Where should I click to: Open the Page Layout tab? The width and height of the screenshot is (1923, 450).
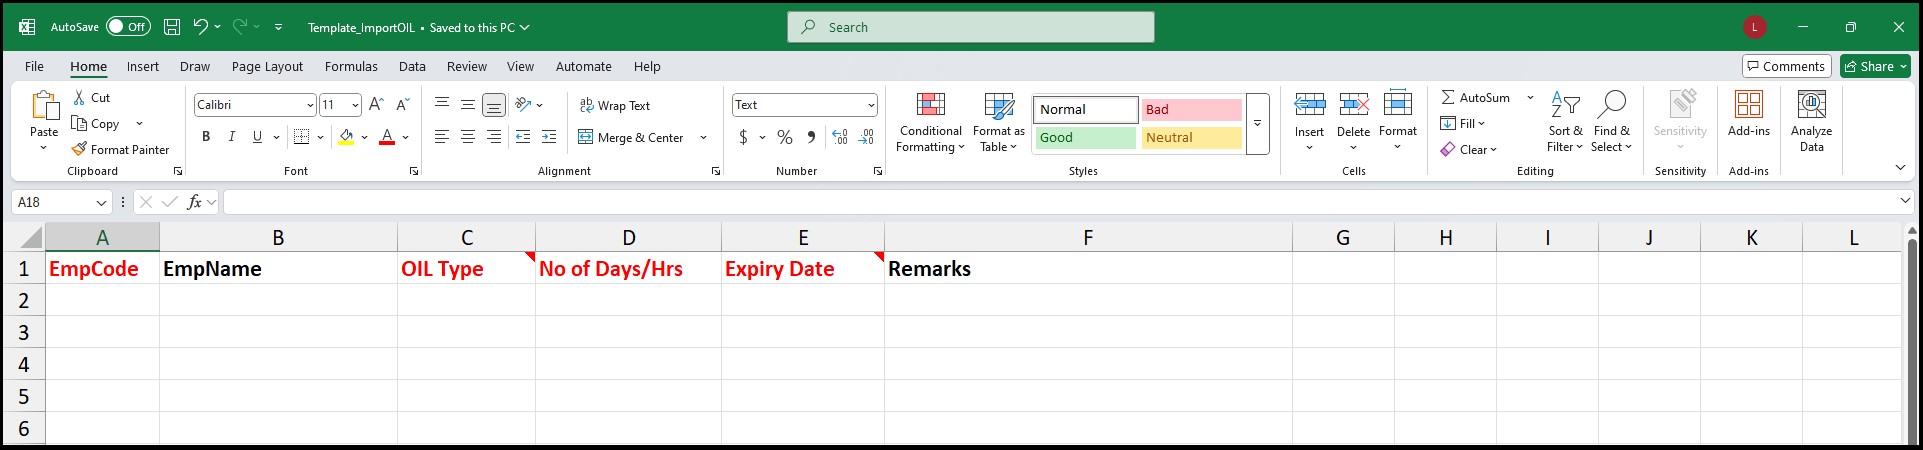(x=267, y=67)
